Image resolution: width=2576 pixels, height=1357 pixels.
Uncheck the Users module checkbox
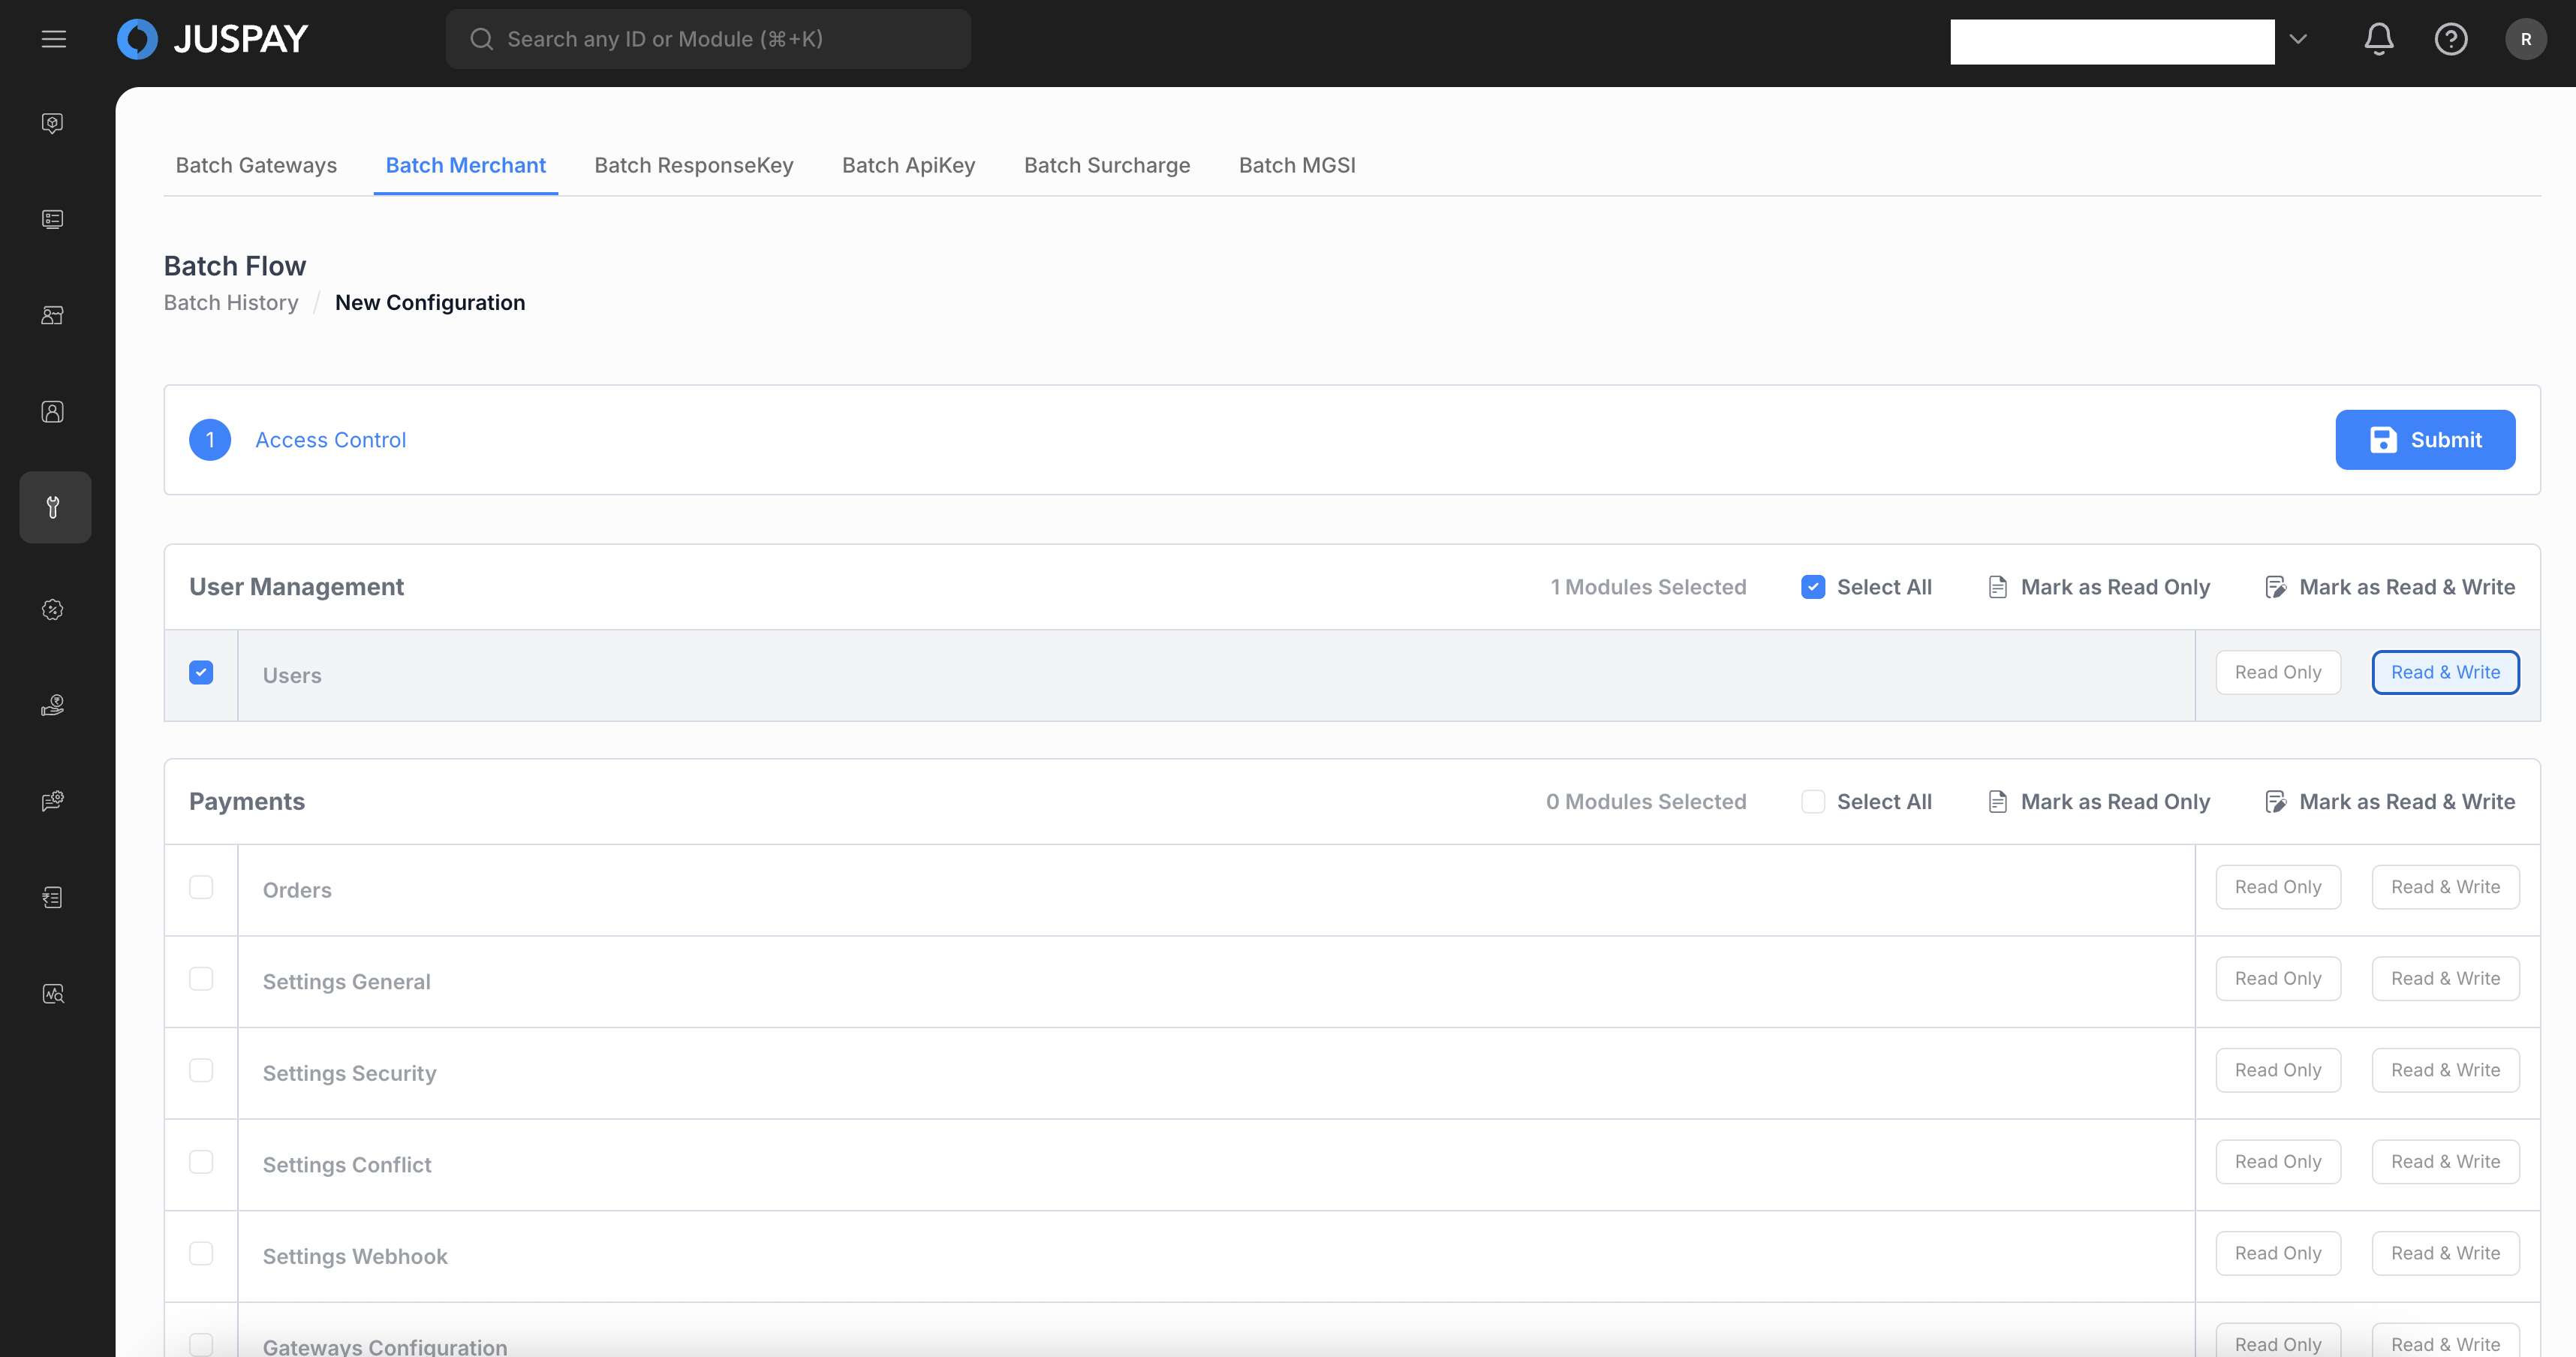(x=201, y=672)
